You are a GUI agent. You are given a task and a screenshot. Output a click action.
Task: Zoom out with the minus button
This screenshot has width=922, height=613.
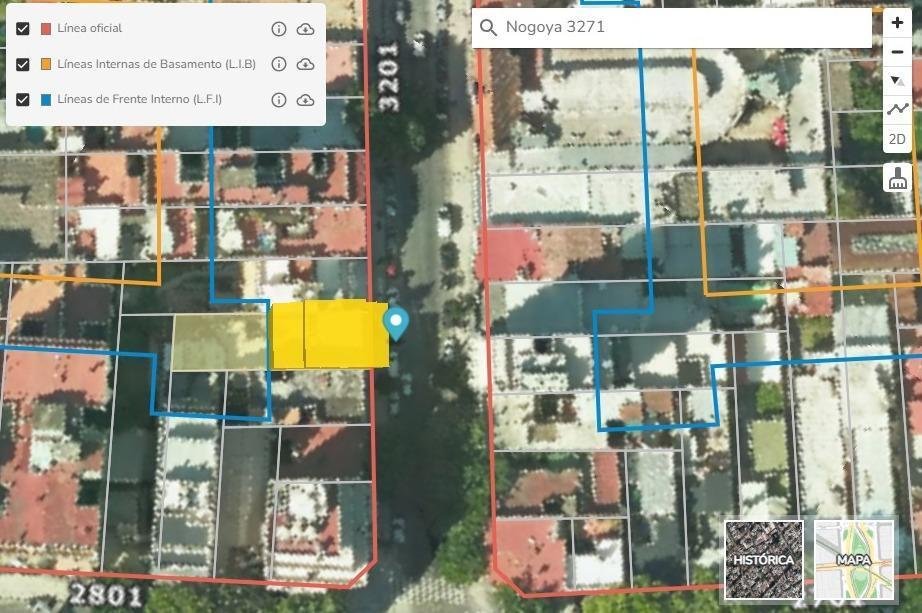coord(897,52)
